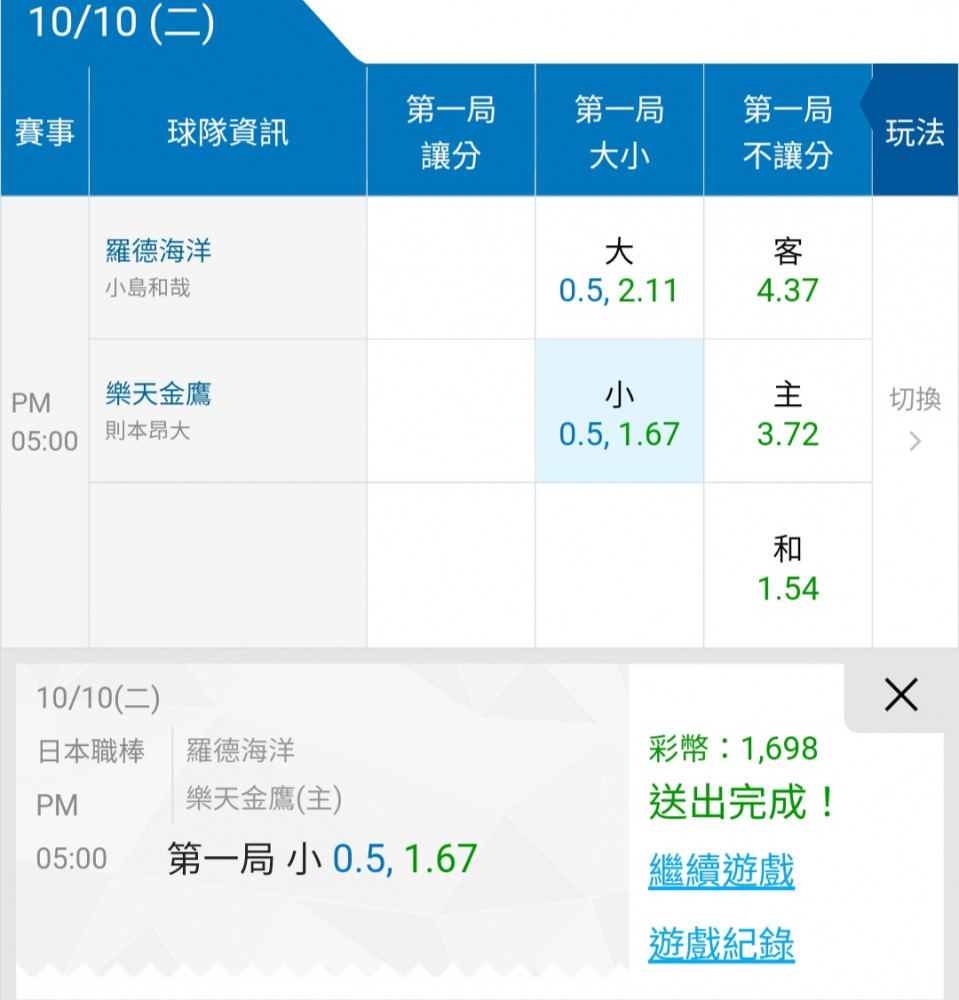Screen dimensions: 959x1000
Task: Pick 客 away win at 4.37
Action: click(787, 268)
